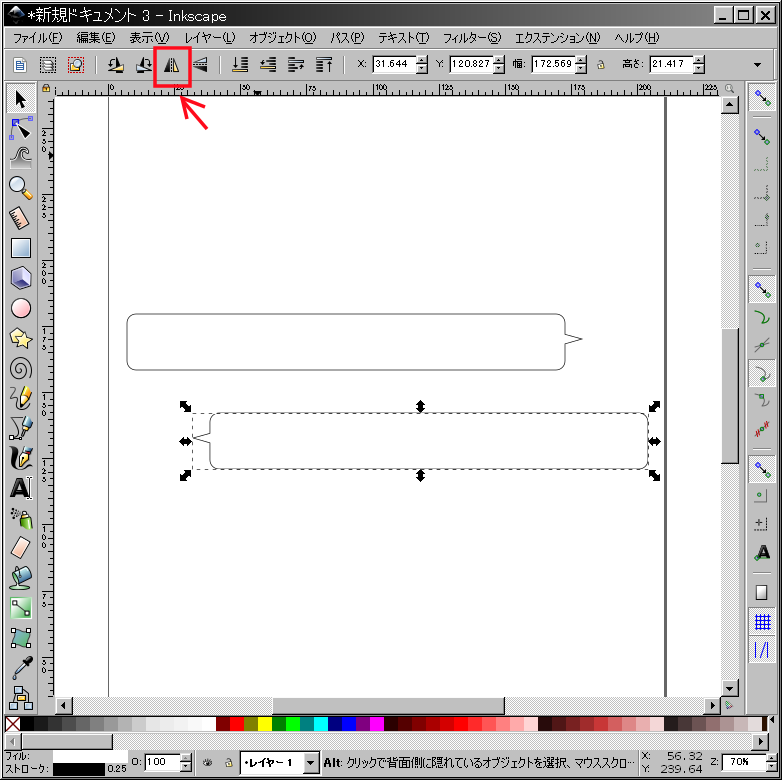Viewport: 782px width, 780px height.
Task: Click the zoom percentage field
Action: tap(743, 762)
